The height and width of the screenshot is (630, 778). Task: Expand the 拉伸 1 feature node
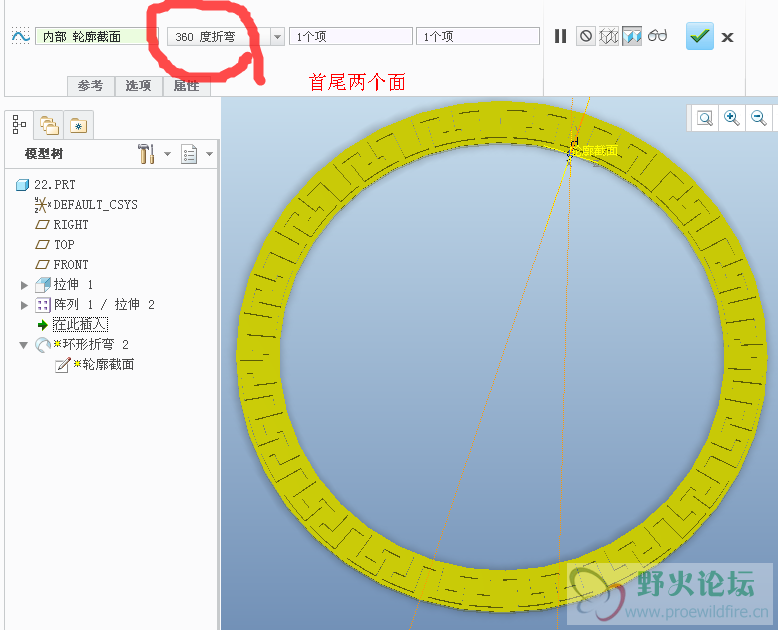pyautogui.click(x=24, y=285)
